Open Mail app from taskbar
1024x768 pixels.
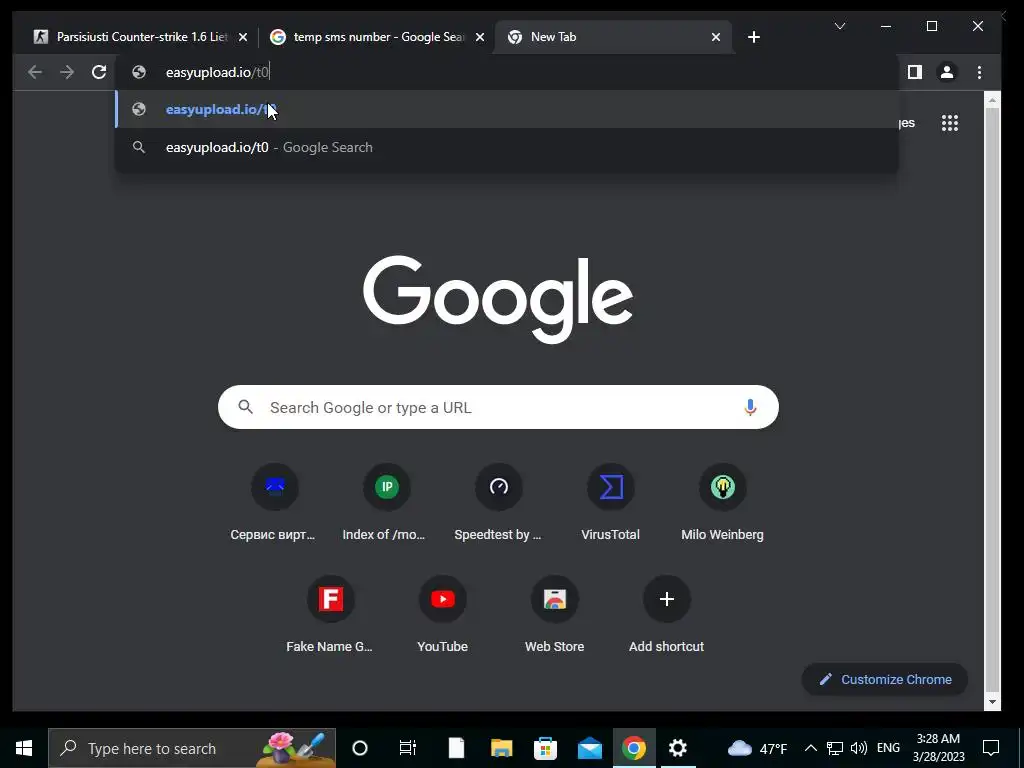[x=589, y=748]
